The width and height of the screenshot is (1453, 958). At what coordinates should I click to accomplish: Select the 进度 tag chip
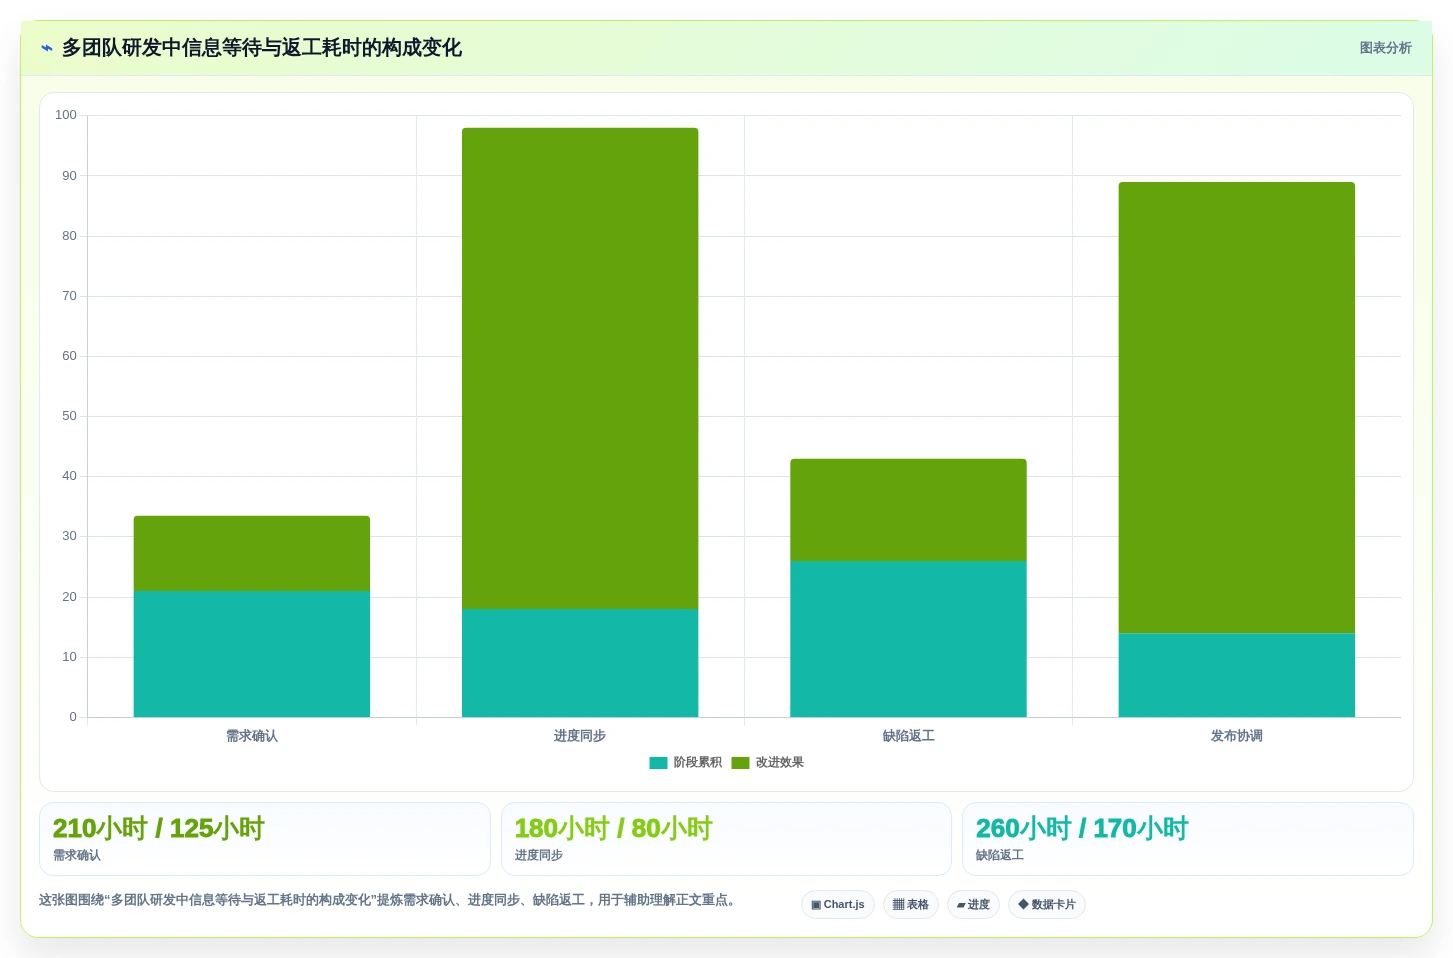click(x=973, y=905)
